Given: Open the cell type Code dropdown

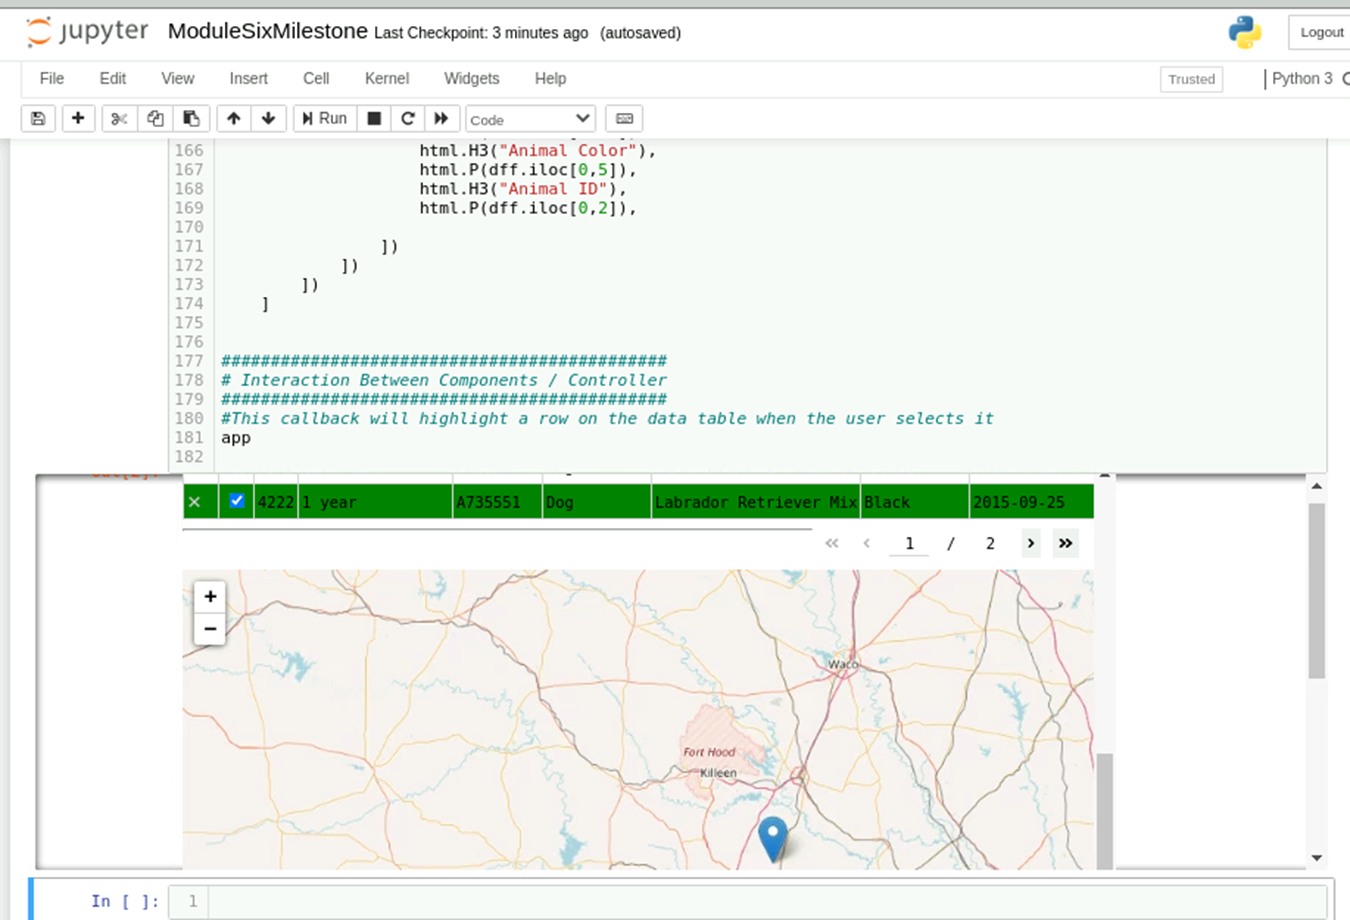Looking at the screenshot, I should point(530,119).
